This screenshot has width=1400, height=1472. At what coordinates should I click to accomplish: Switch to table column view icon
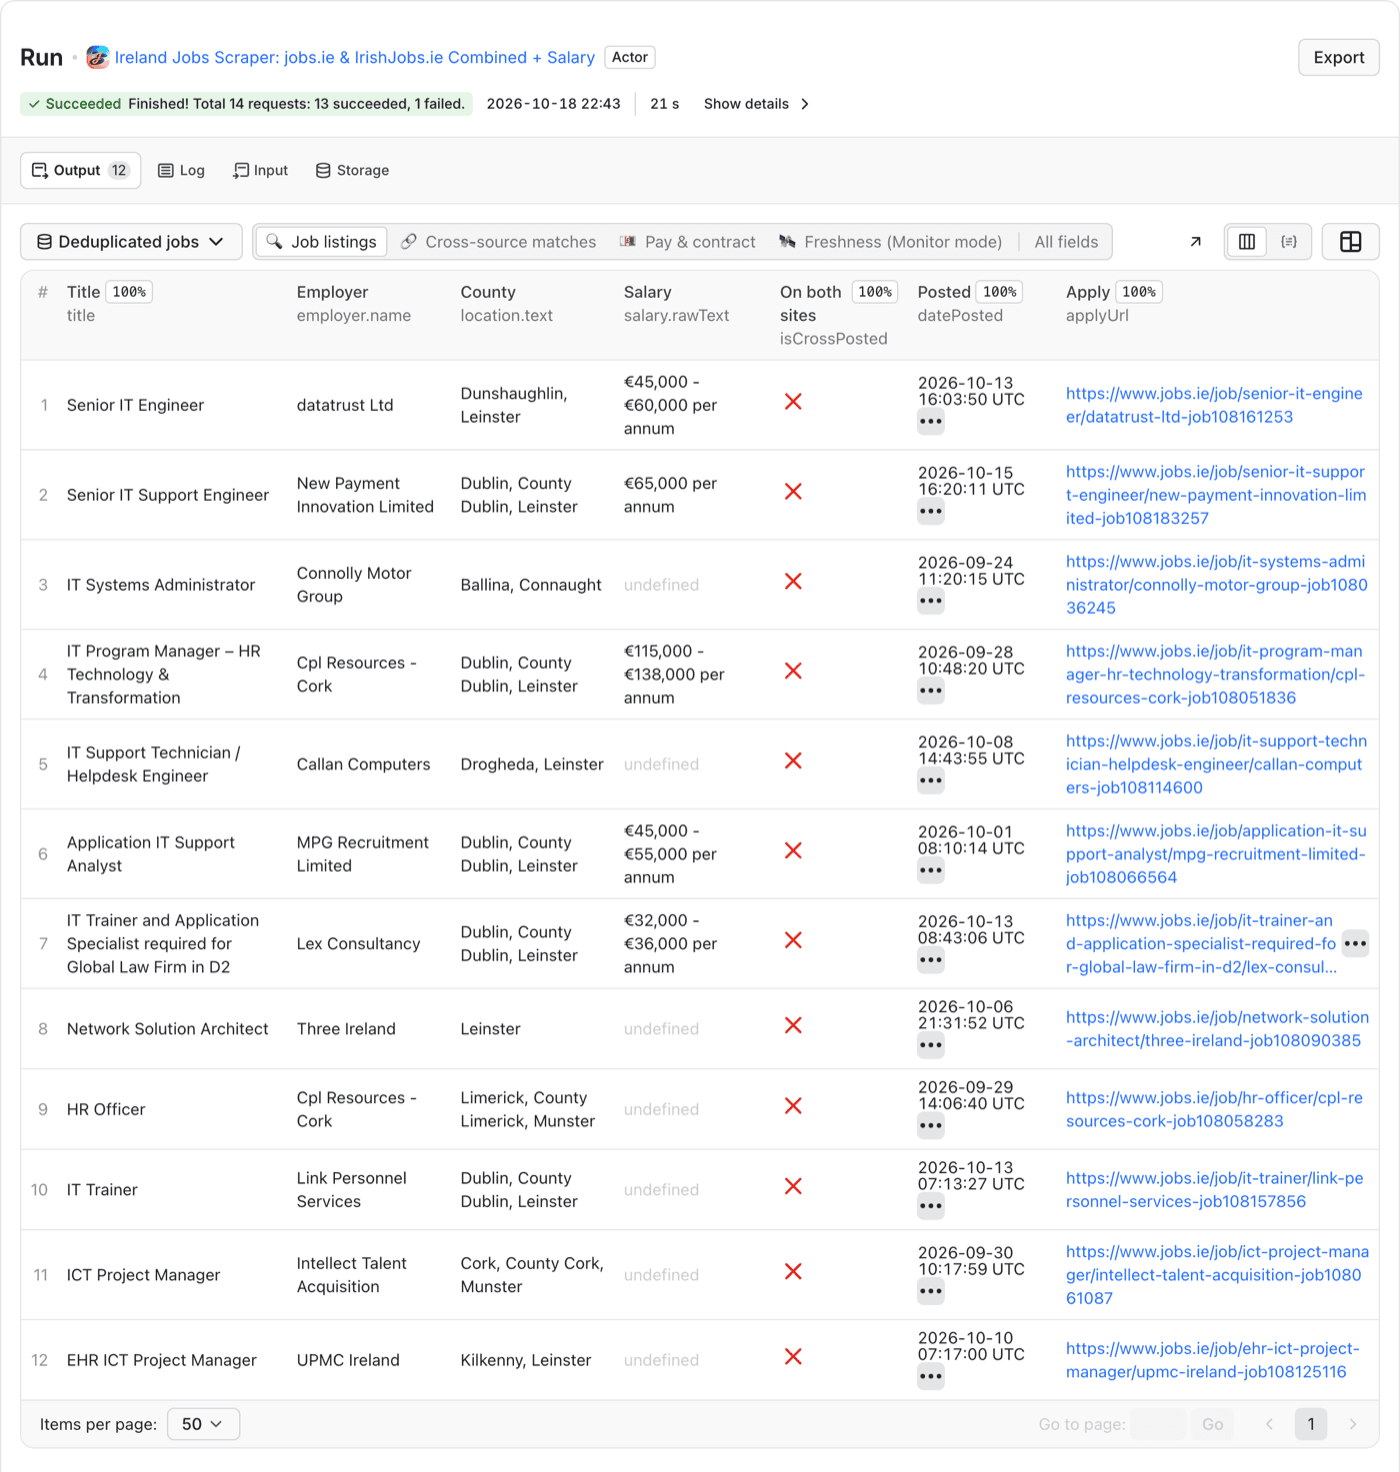[1247, 242]
